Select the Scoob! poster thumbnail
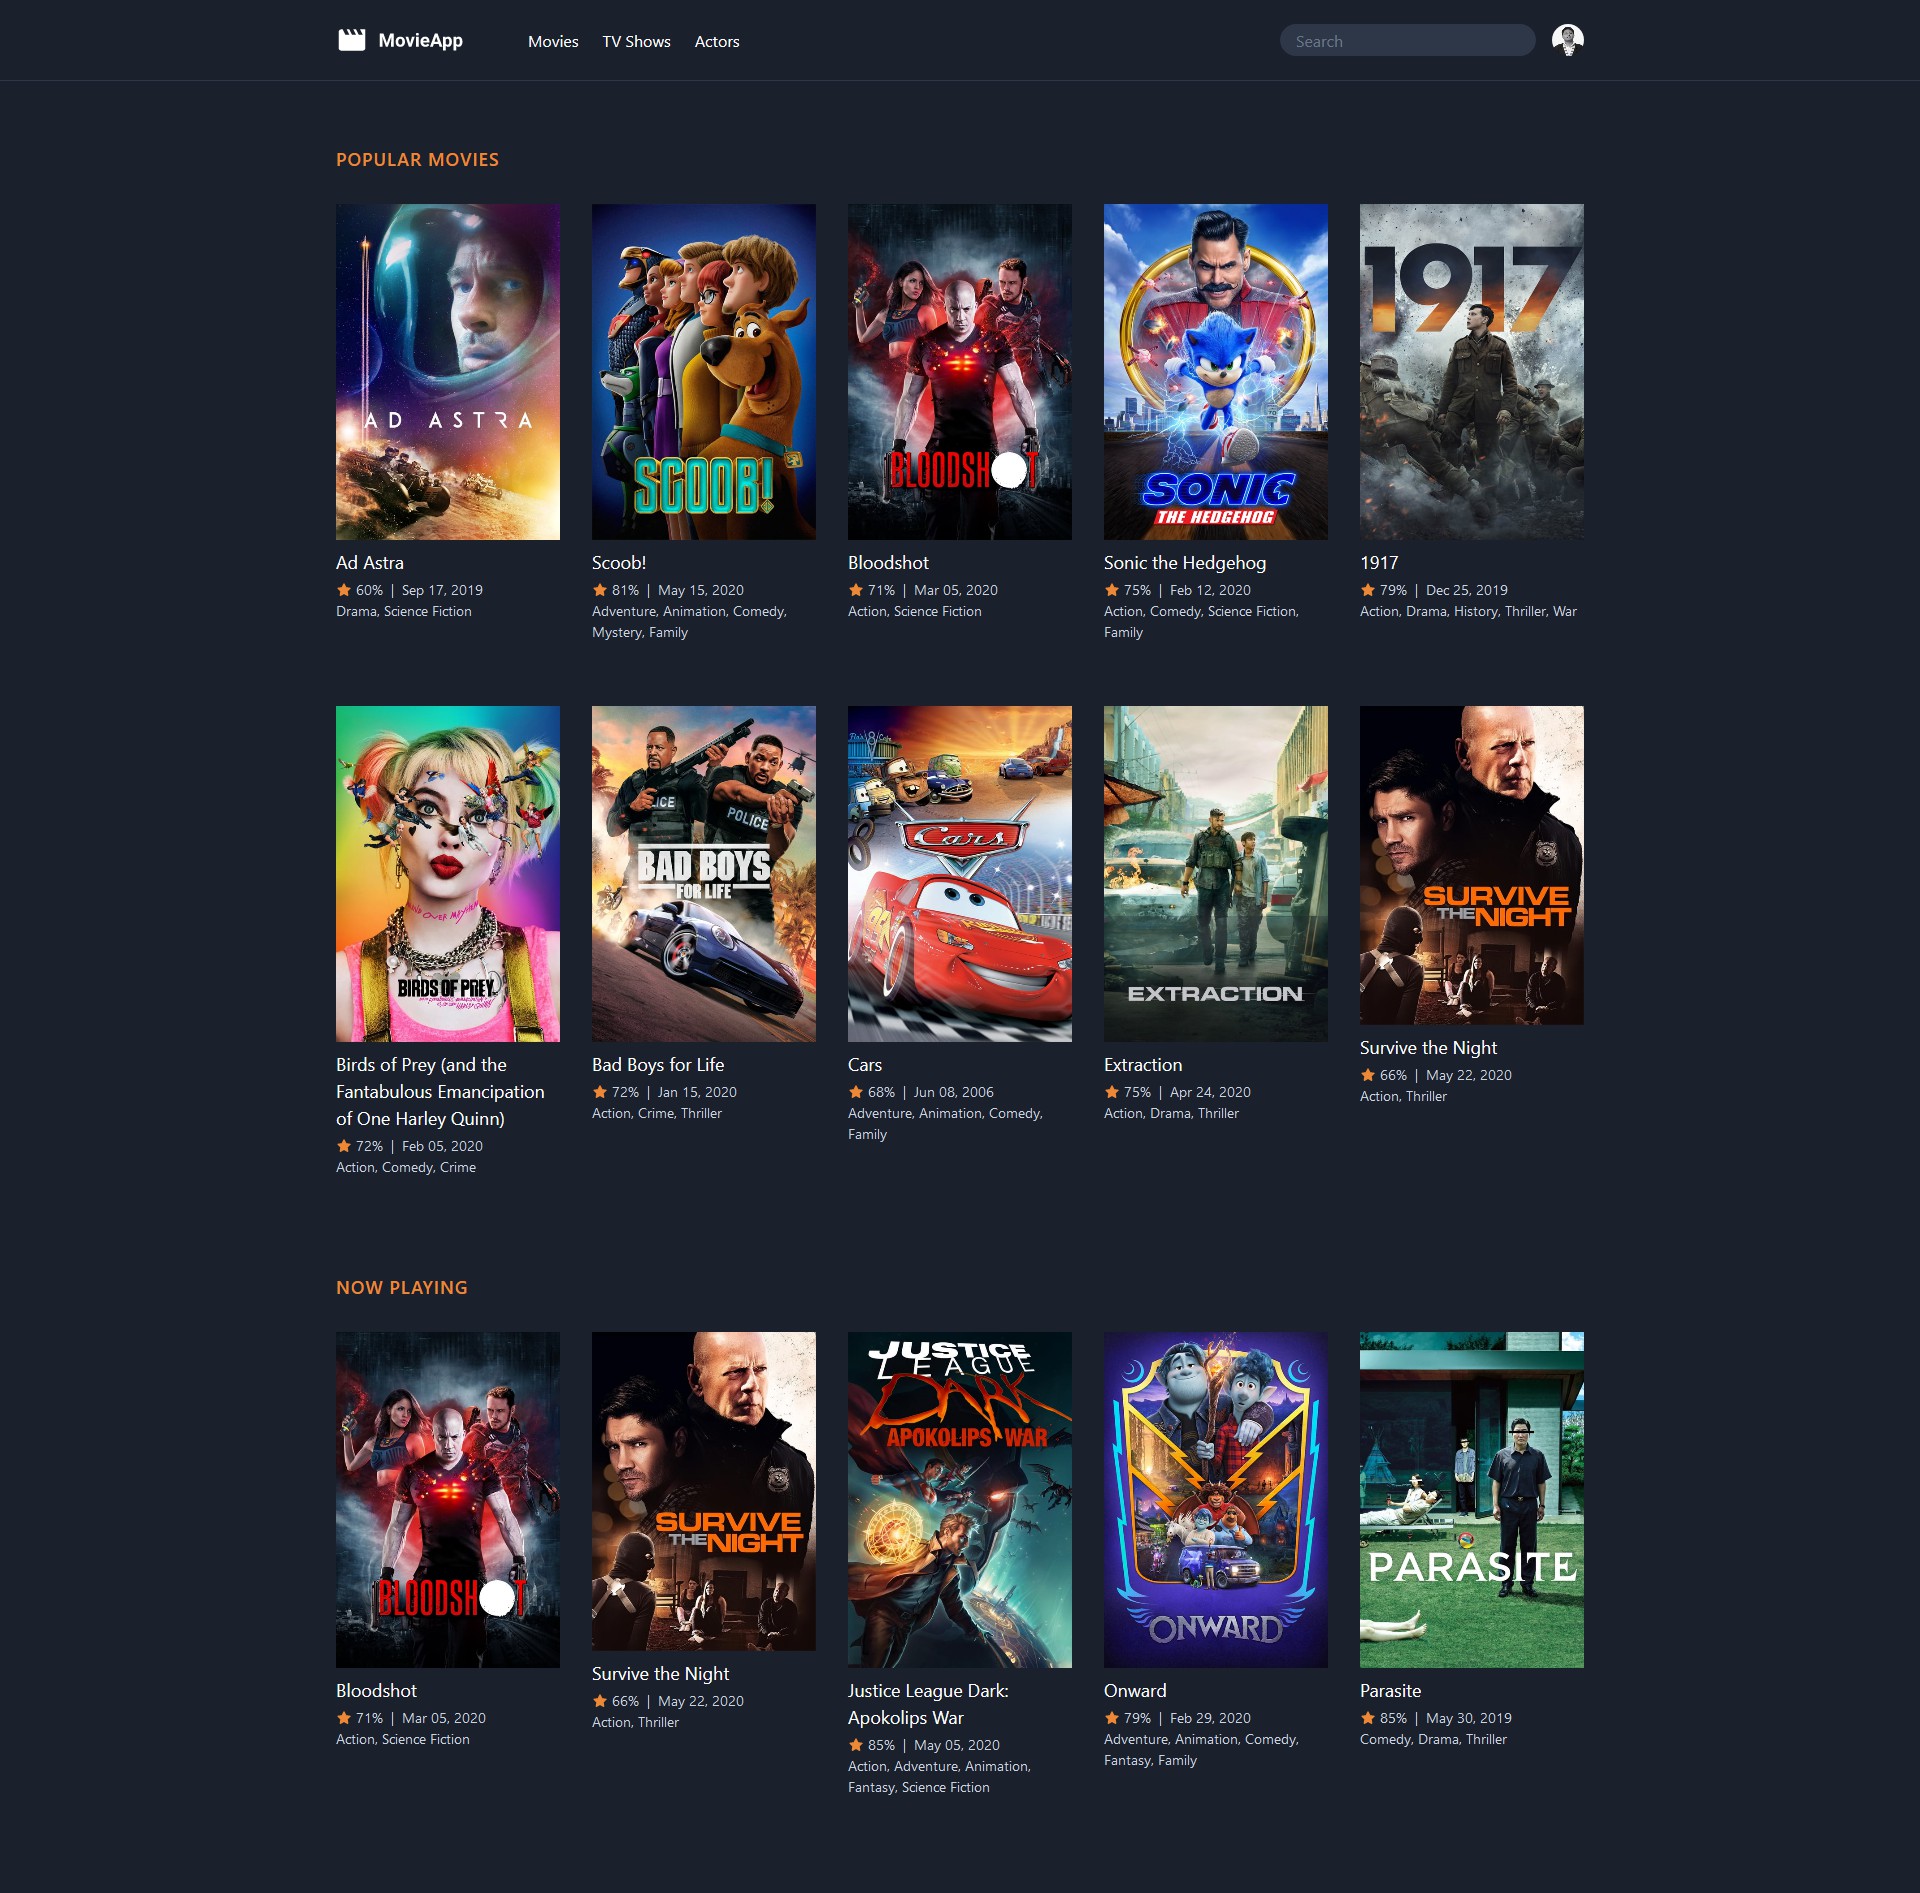The image size is (1920, 1893). point(703,372)
